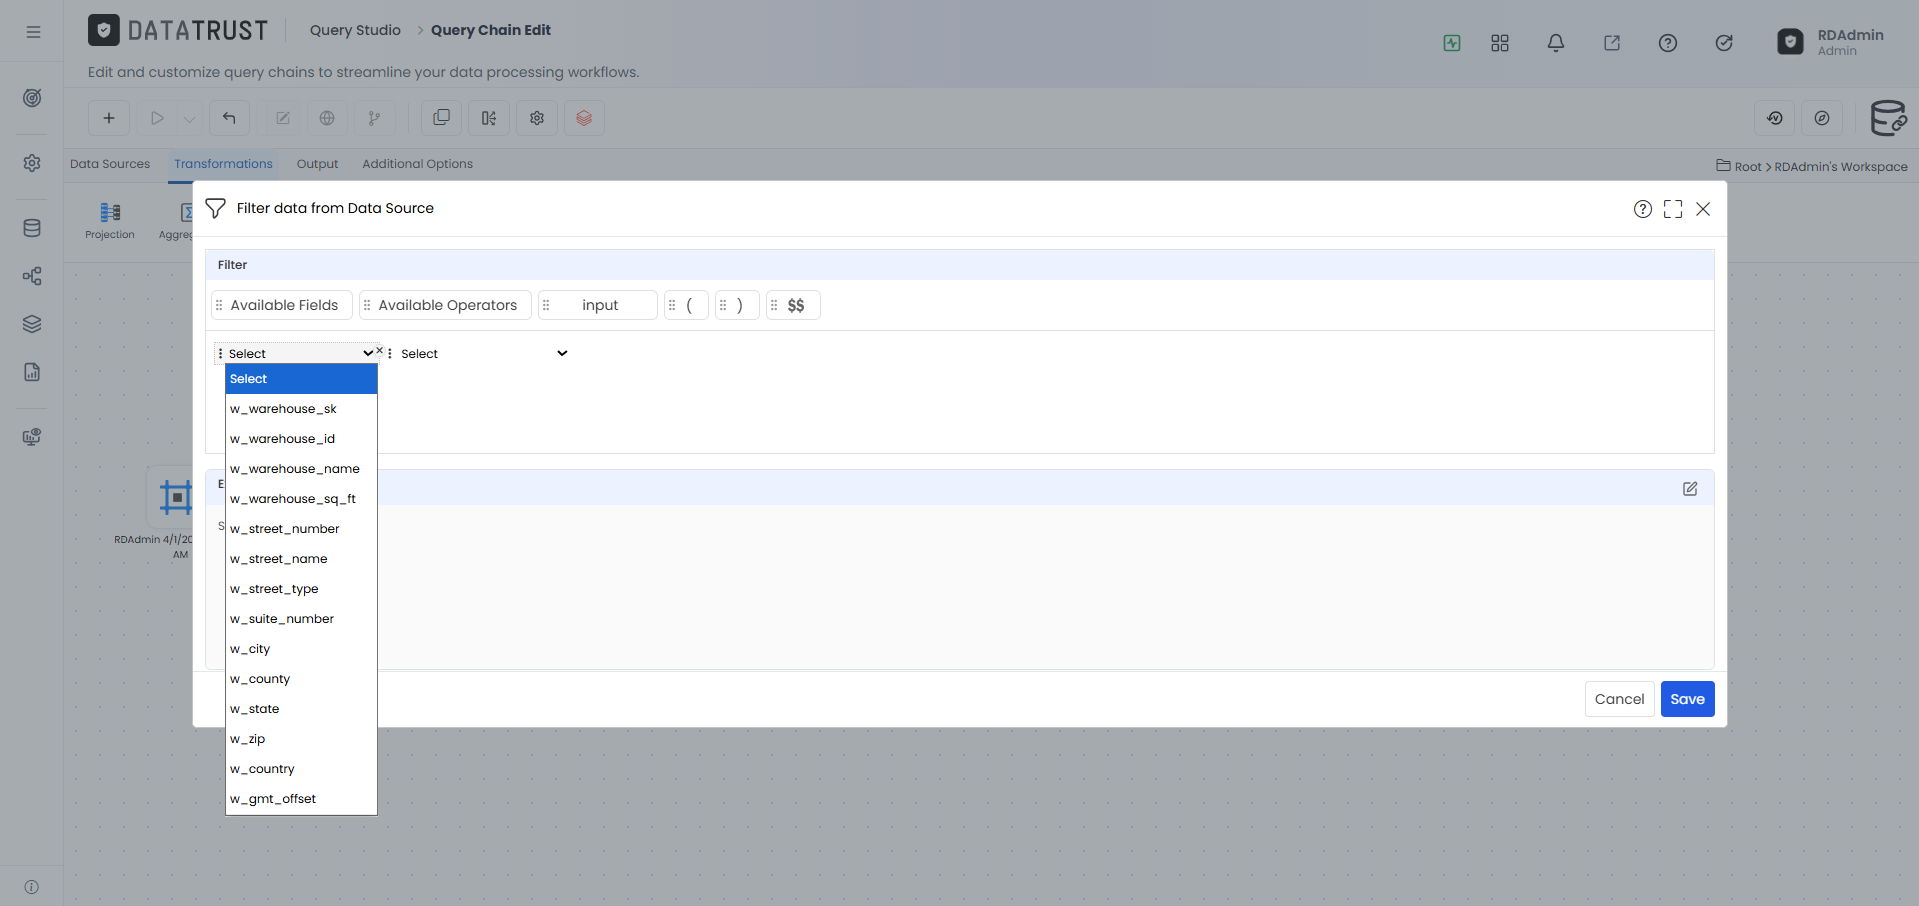Viewport: 1919px width, 906px height.
Task: Choose w_warehouse_sq_ft from the list
Action: [301, 499]
